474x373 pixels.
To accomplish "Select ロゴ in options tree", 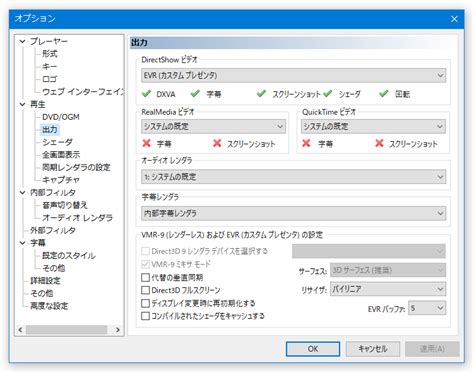I will [x=49, y=79].
